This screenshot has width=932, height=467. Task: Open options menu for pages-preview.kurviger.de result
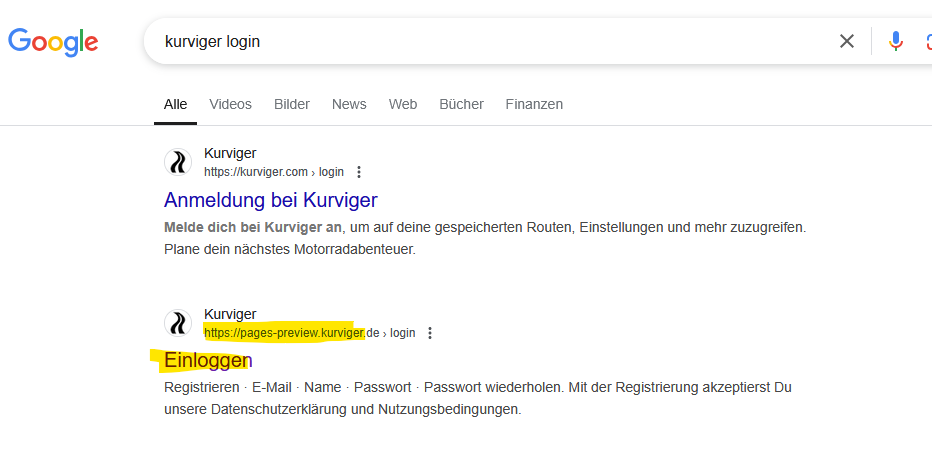point(430,333)
